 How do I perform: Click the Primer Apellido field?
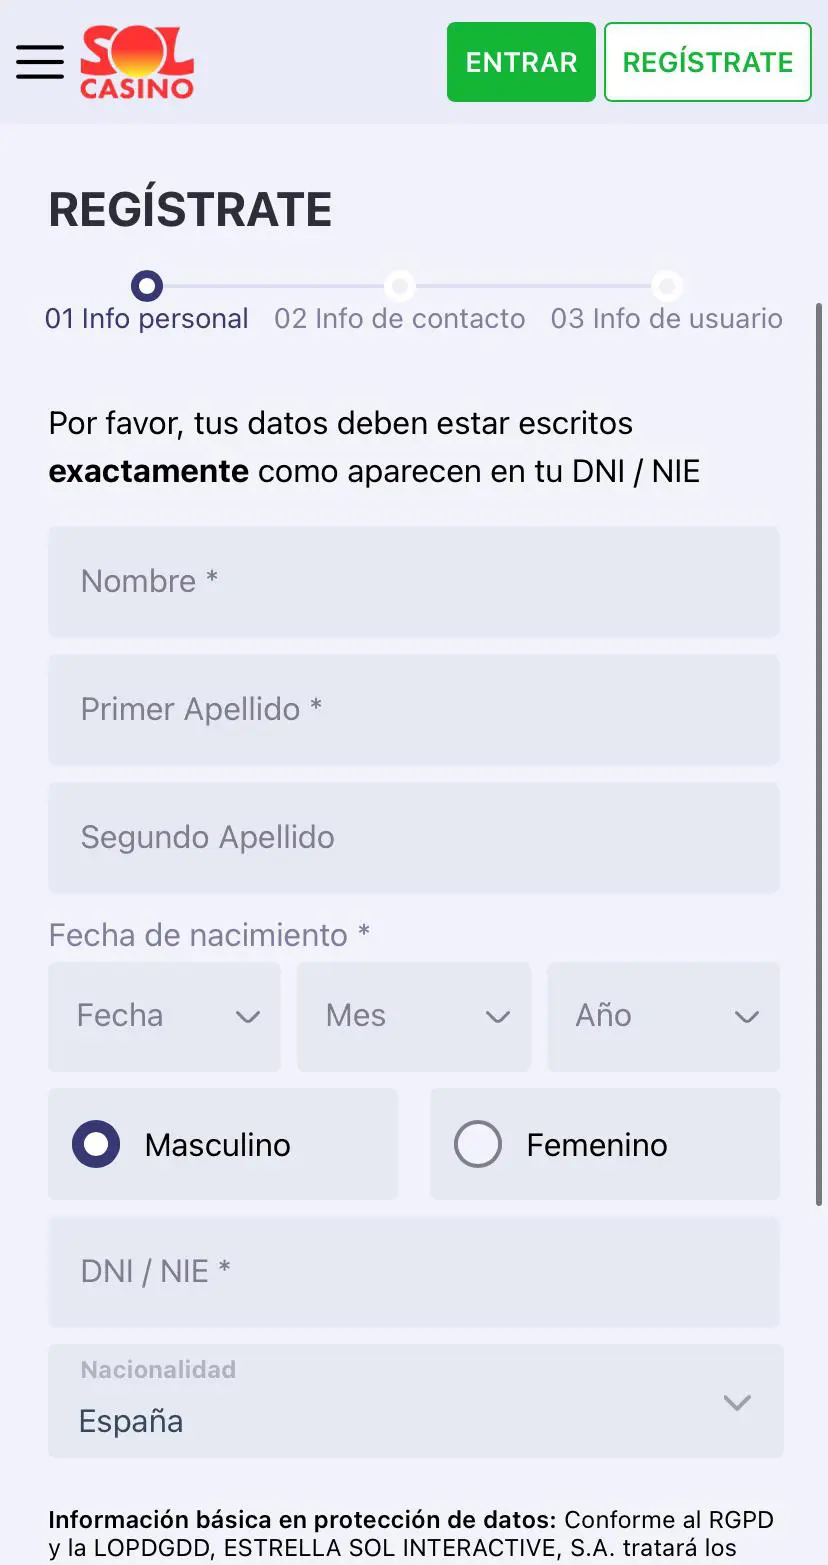tap(413, 710)
